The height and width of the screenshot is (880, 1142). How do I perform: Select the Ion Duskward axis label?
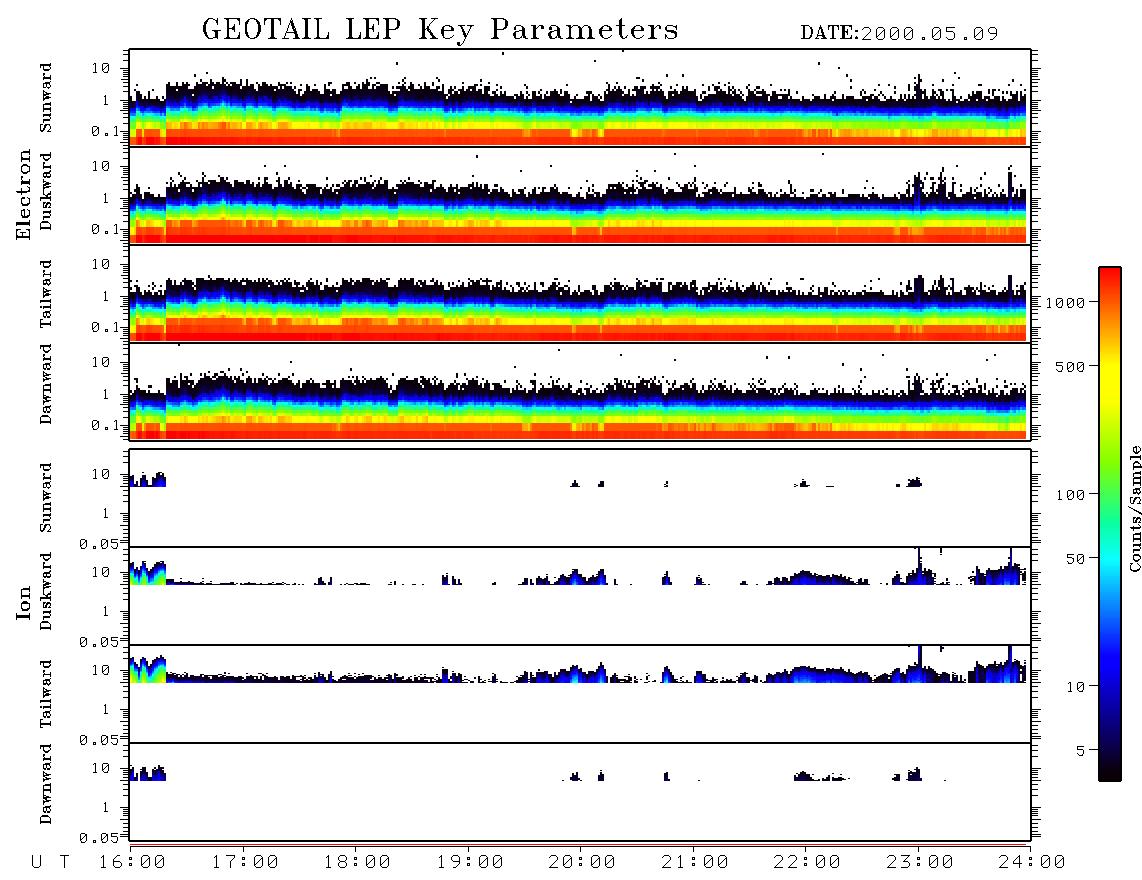[x=46, y=591]
